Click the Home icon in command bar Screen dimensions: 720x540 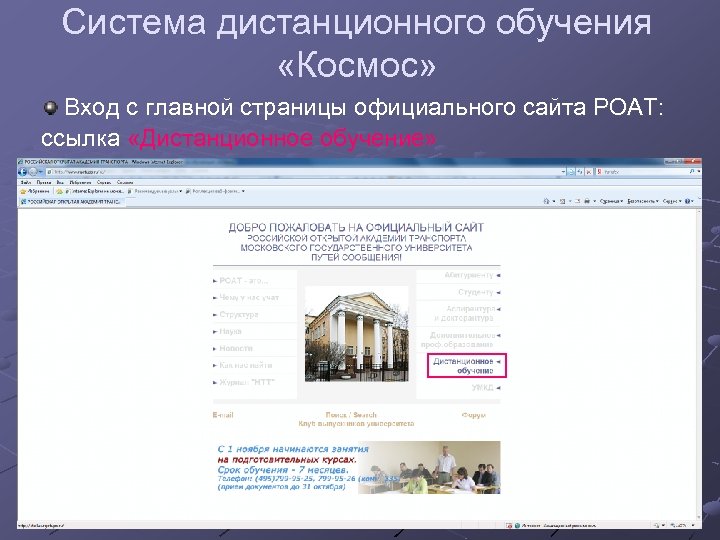coord(546,201)
